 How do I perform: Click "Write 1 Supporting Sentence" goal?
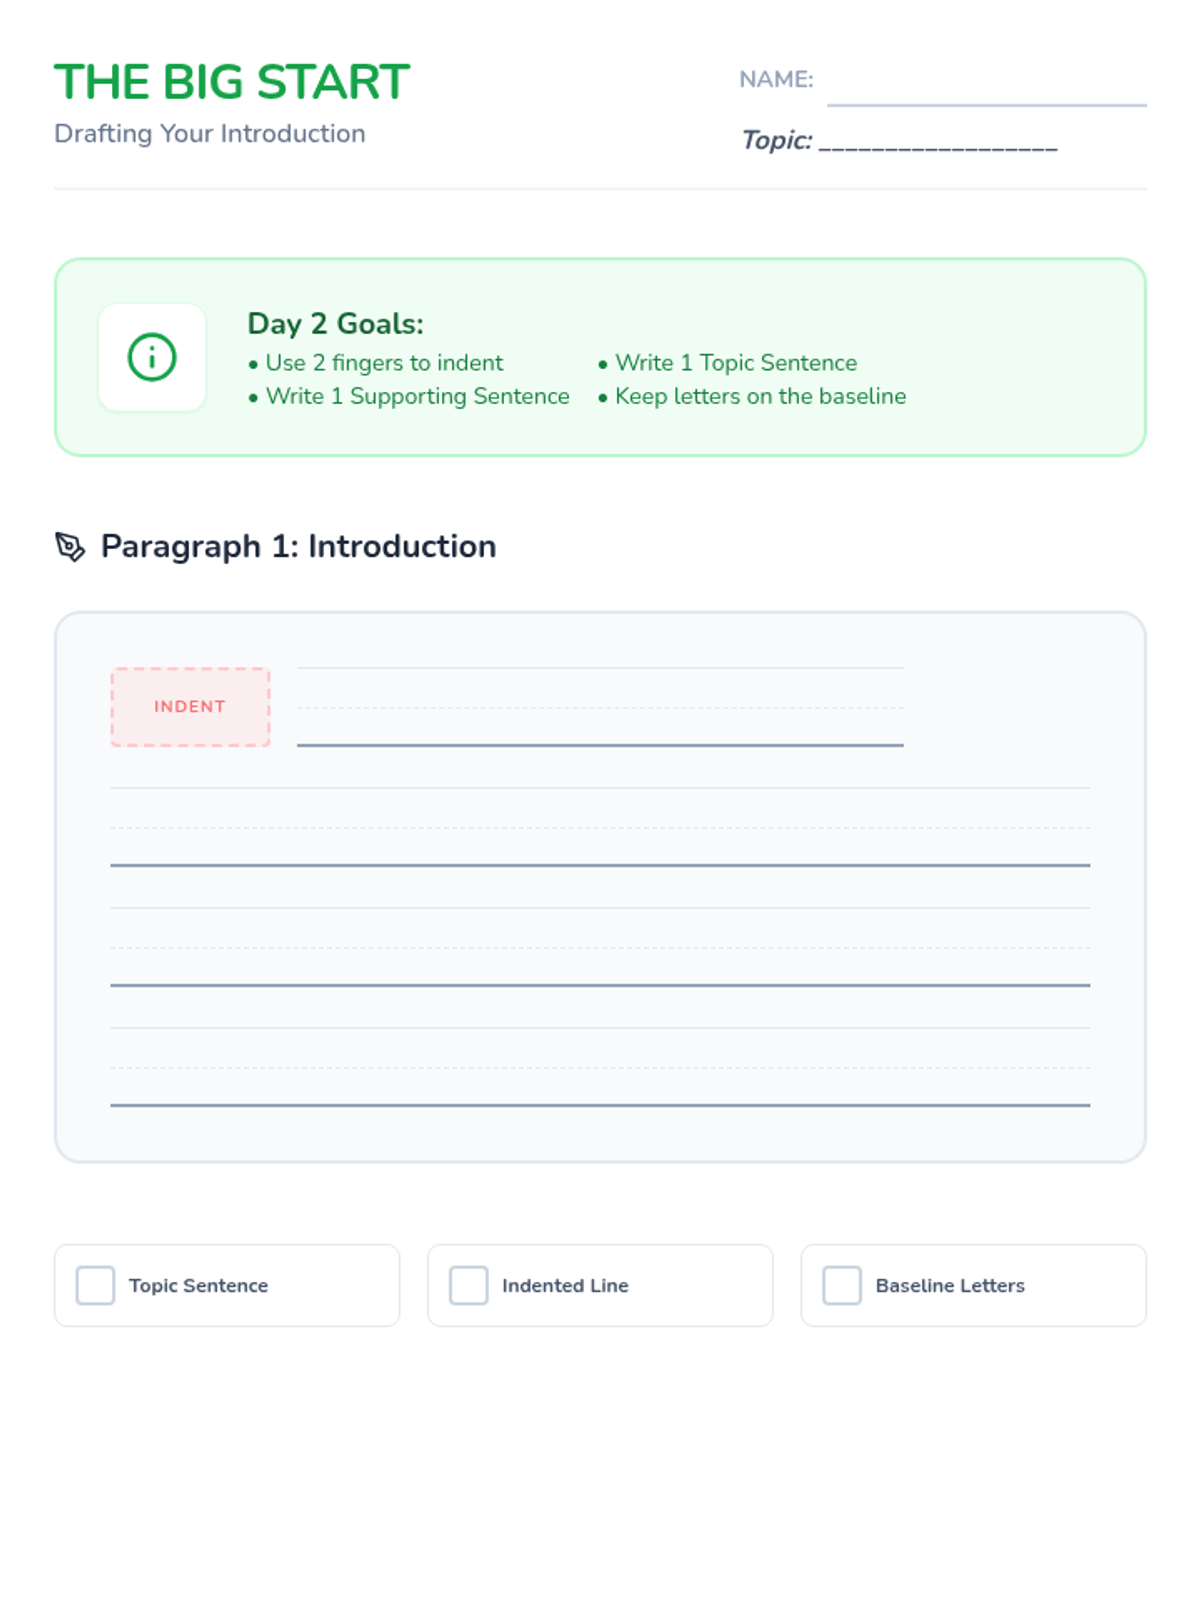pyautogui.click(x=417, y=396)
